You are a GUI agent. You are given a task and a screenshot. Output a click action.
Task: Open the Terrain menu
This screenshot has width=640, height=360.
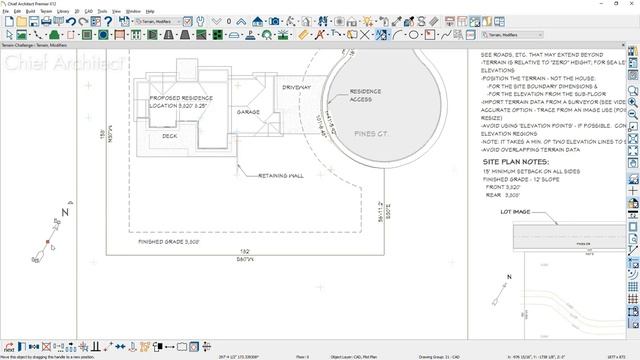click(46, 11)
